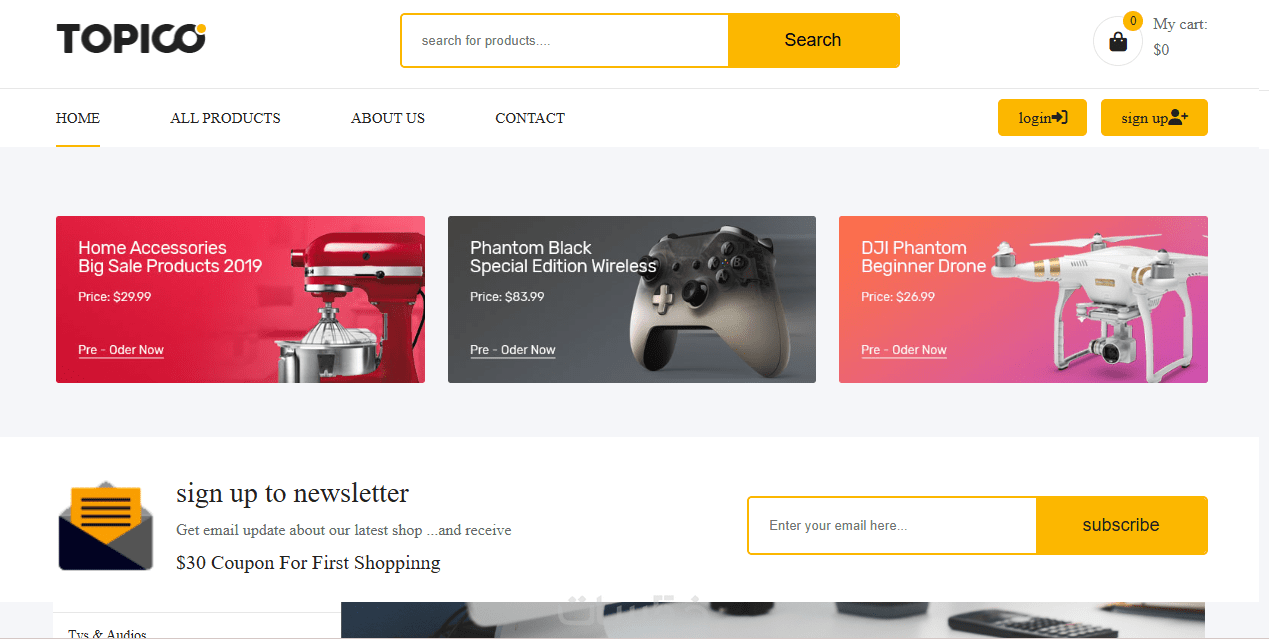
Task: Open the HOME menu item
Action: [78, 118]
